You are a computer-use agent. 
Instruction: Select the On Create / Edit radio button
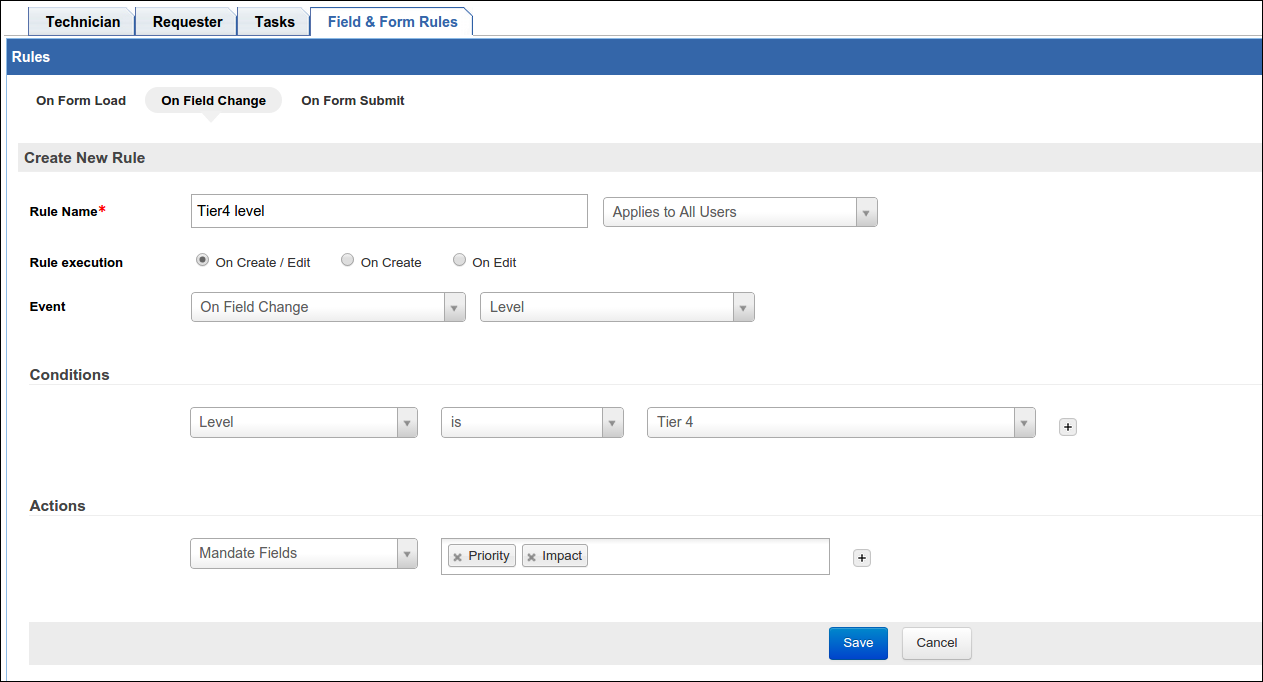pyautogui.click(x=203, y=260)
